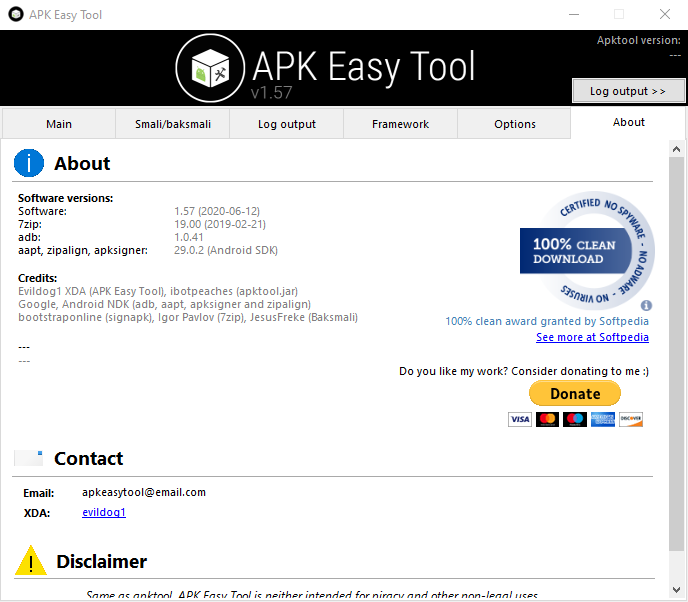Click the Softpedia 100% Clean badge
688x602 pixels.
(587, 251)
